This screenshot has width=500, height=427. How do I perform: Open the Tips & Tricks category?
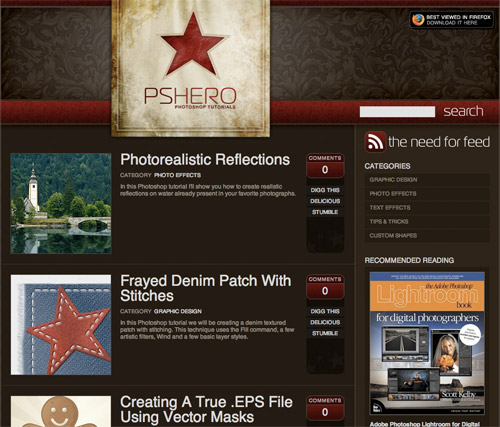tap(427, 222)
